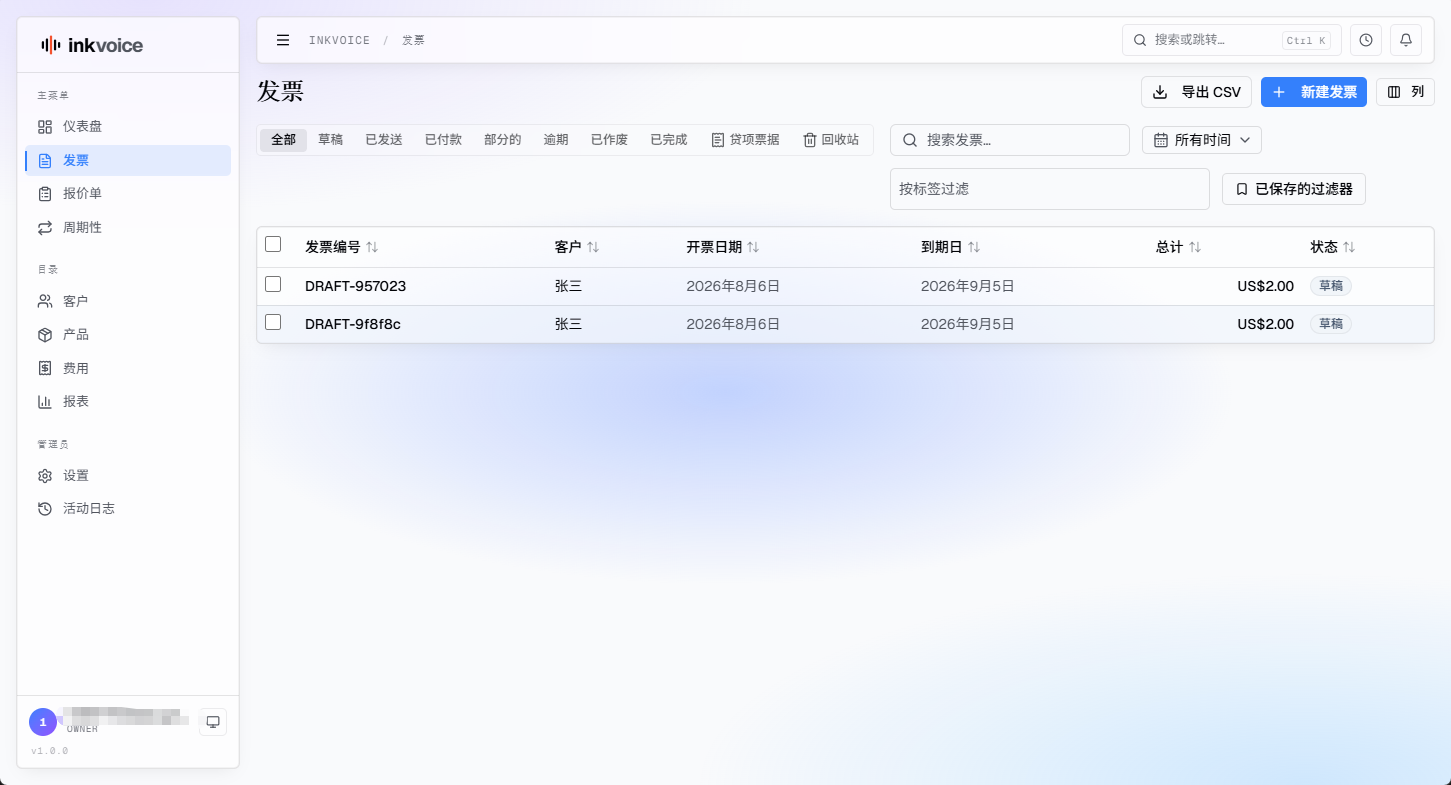1451x785 pixels.
Task: Toggle the sidebar hamburger menu
Action: click(283, 40)
